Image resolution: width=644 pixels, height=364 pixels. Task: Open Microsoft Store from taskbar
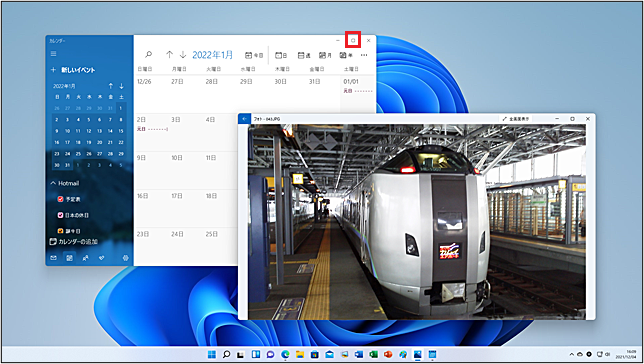click(315, 354)
